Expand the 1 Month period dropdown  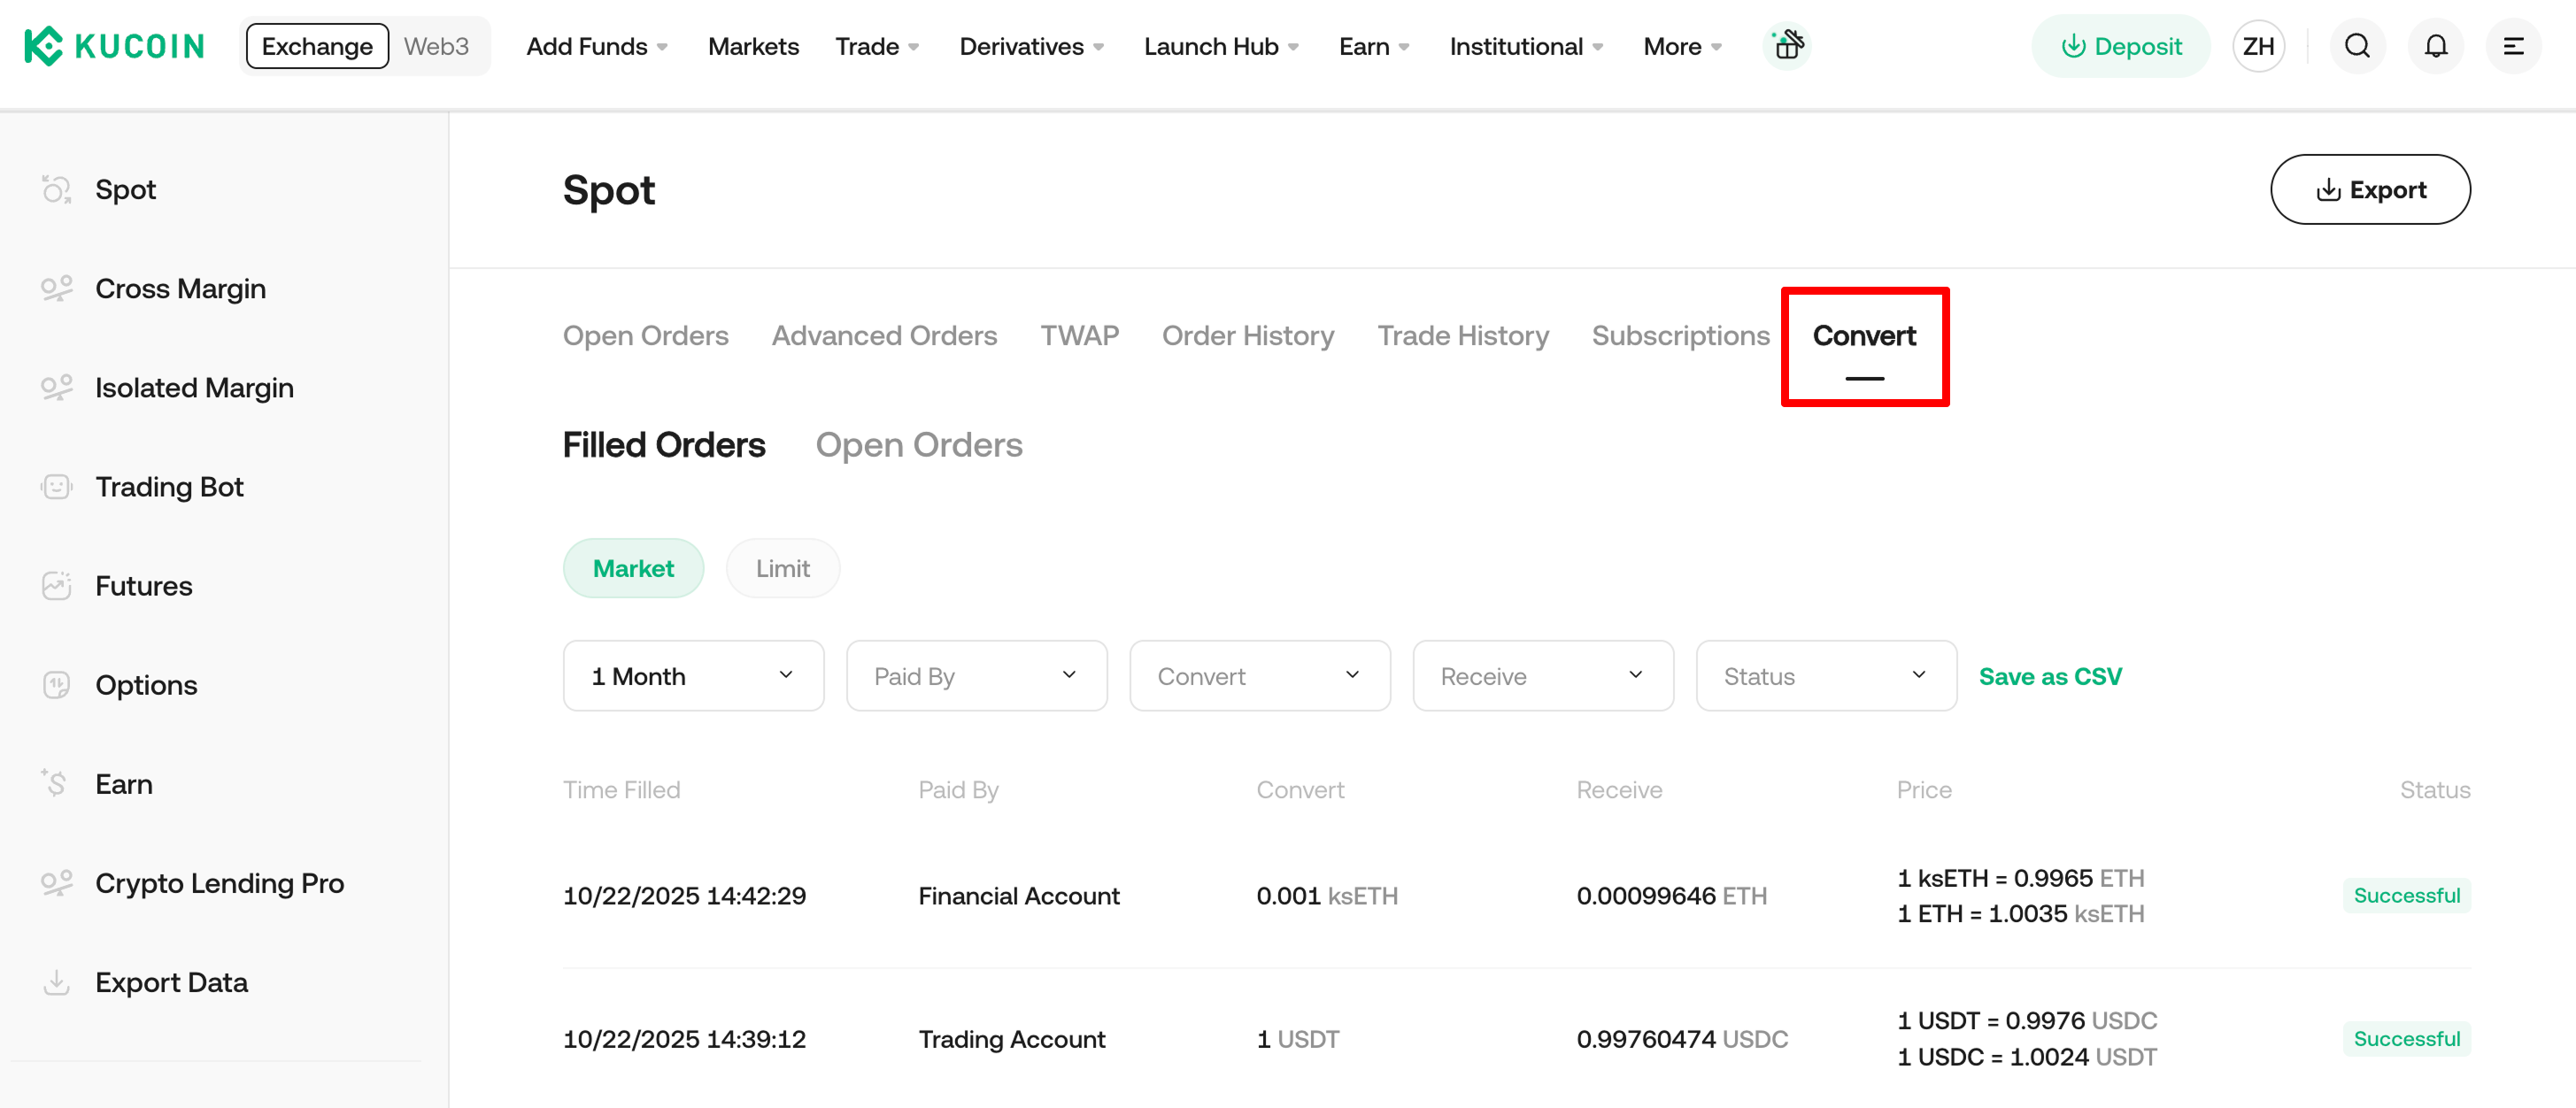pos(693,676)
